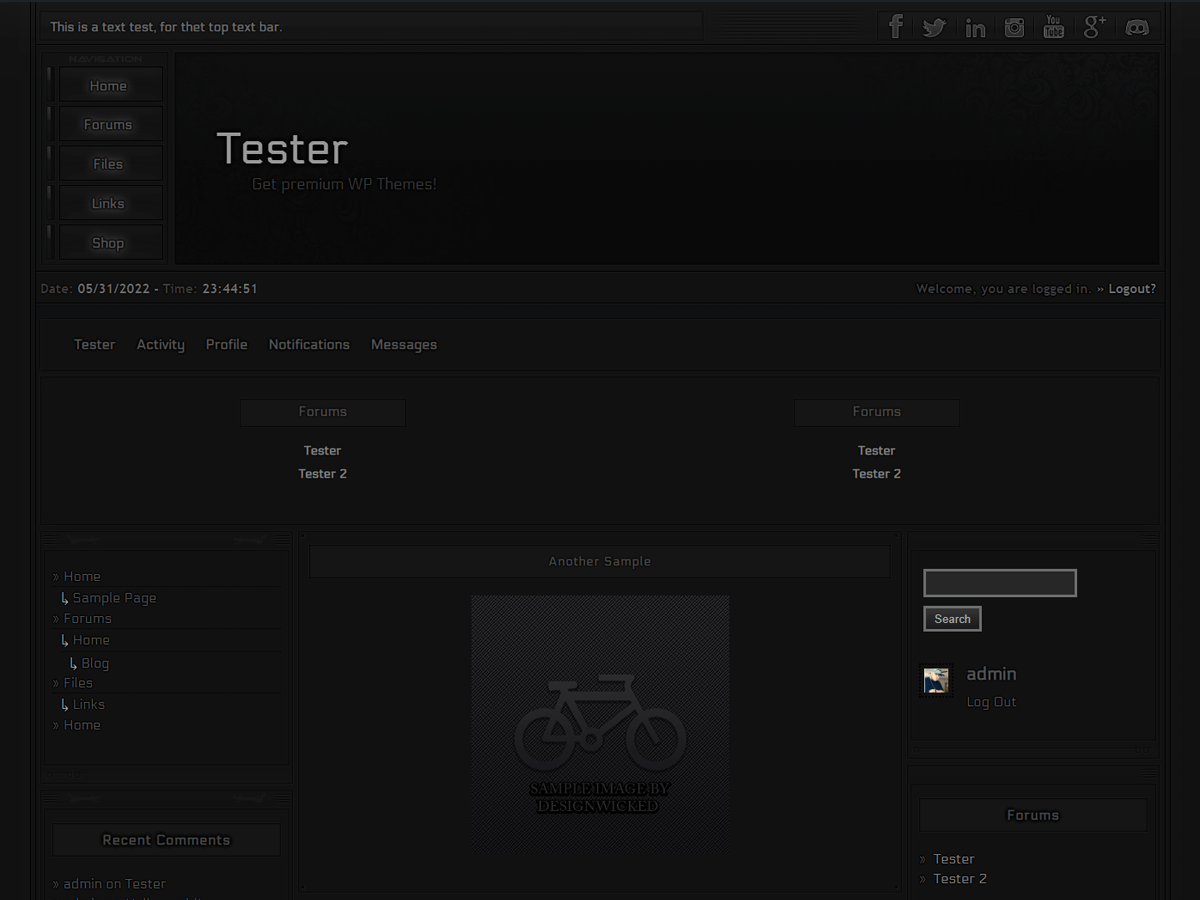The image size is (1200, 900).
Task: Click the YouTube icon
Action: (x=1053, y=27)
